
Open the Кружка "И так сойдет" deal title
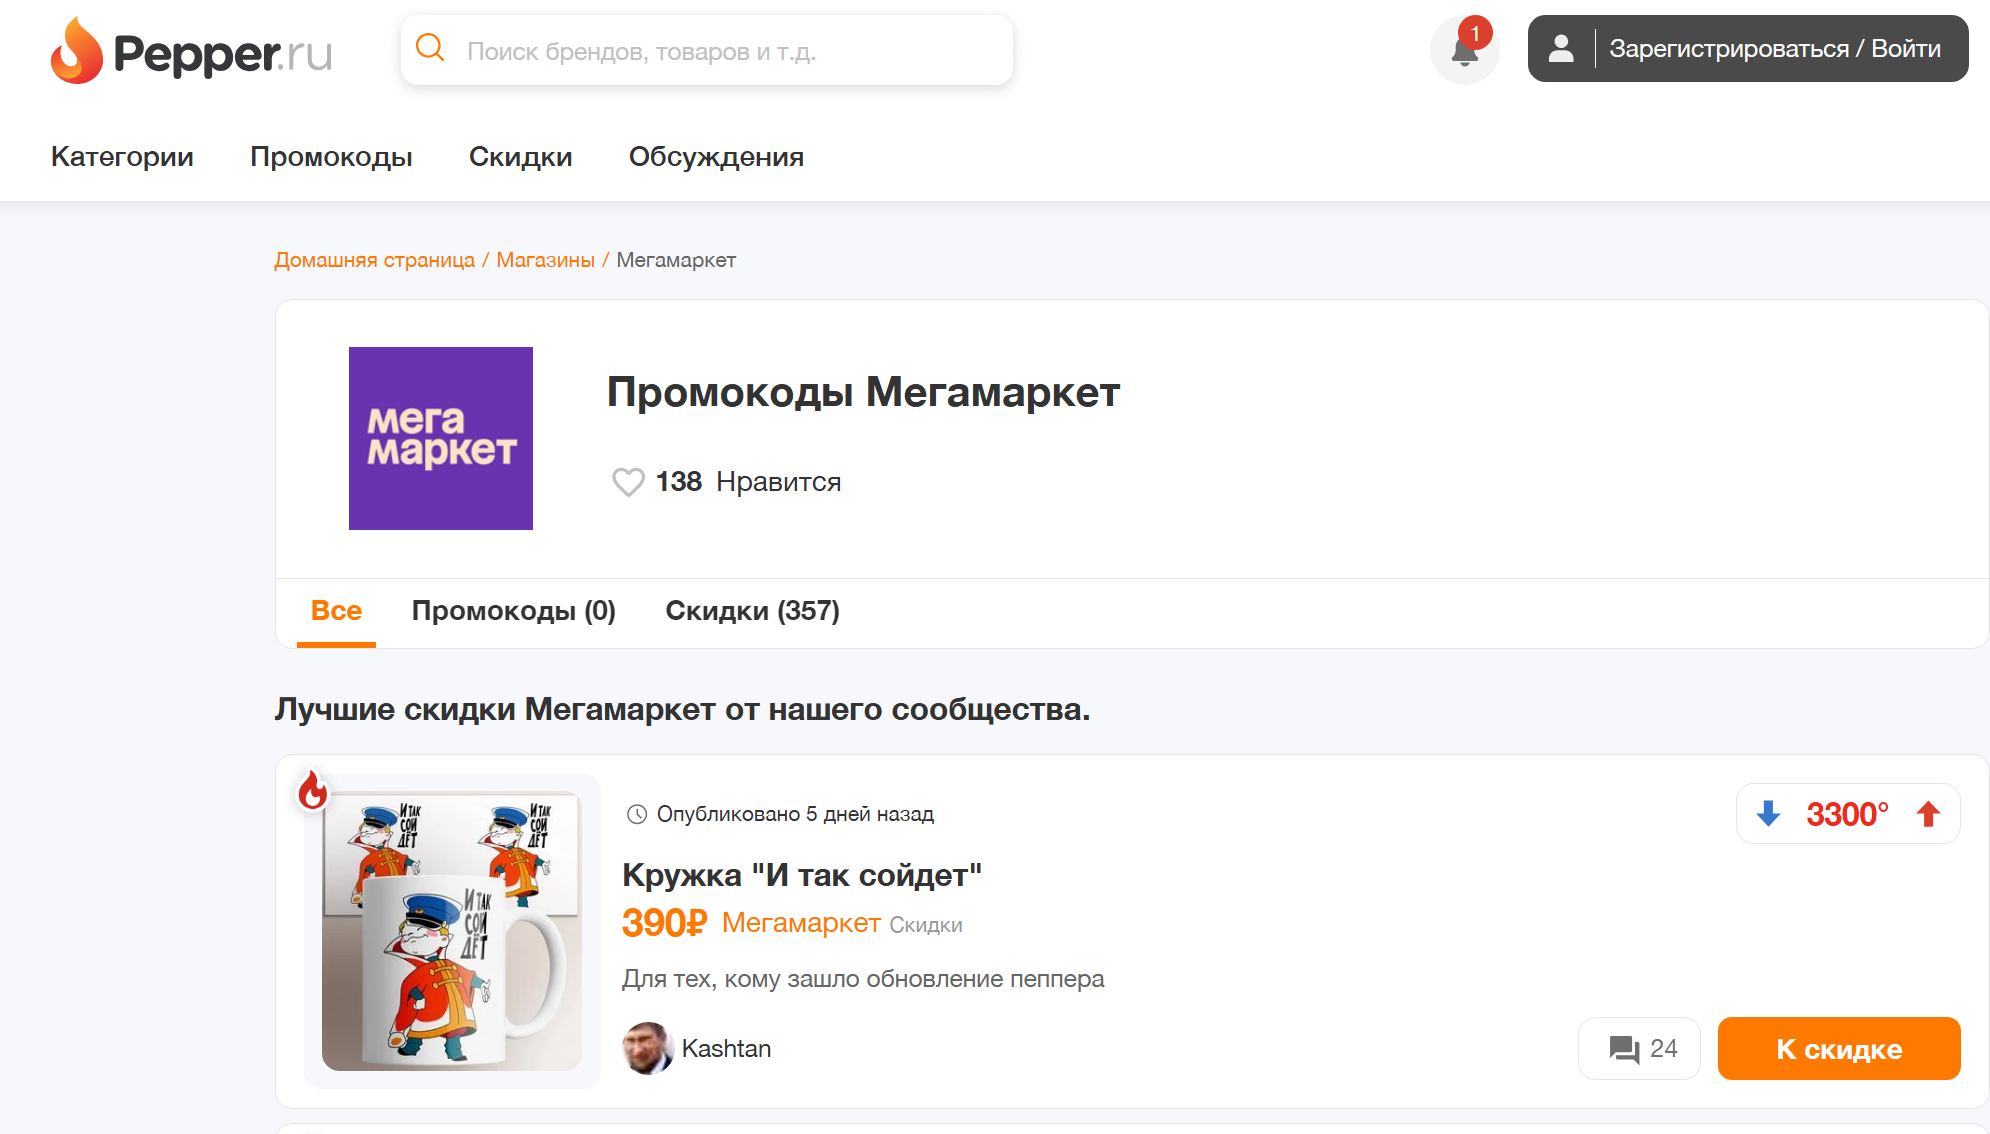[802, 875]
